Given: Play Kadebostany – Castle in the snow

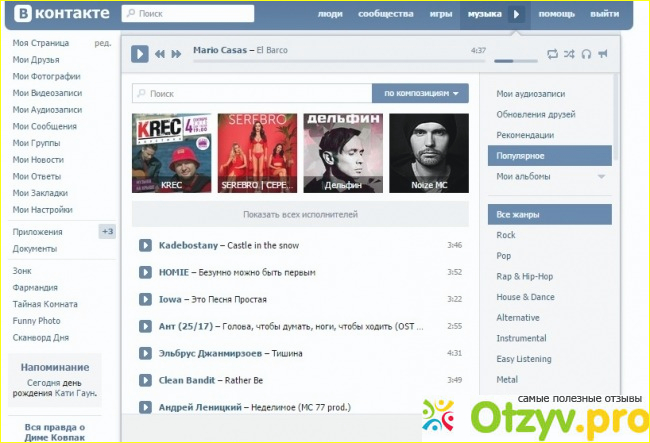Looking at the screenshot, I should [x=145, y=245].
